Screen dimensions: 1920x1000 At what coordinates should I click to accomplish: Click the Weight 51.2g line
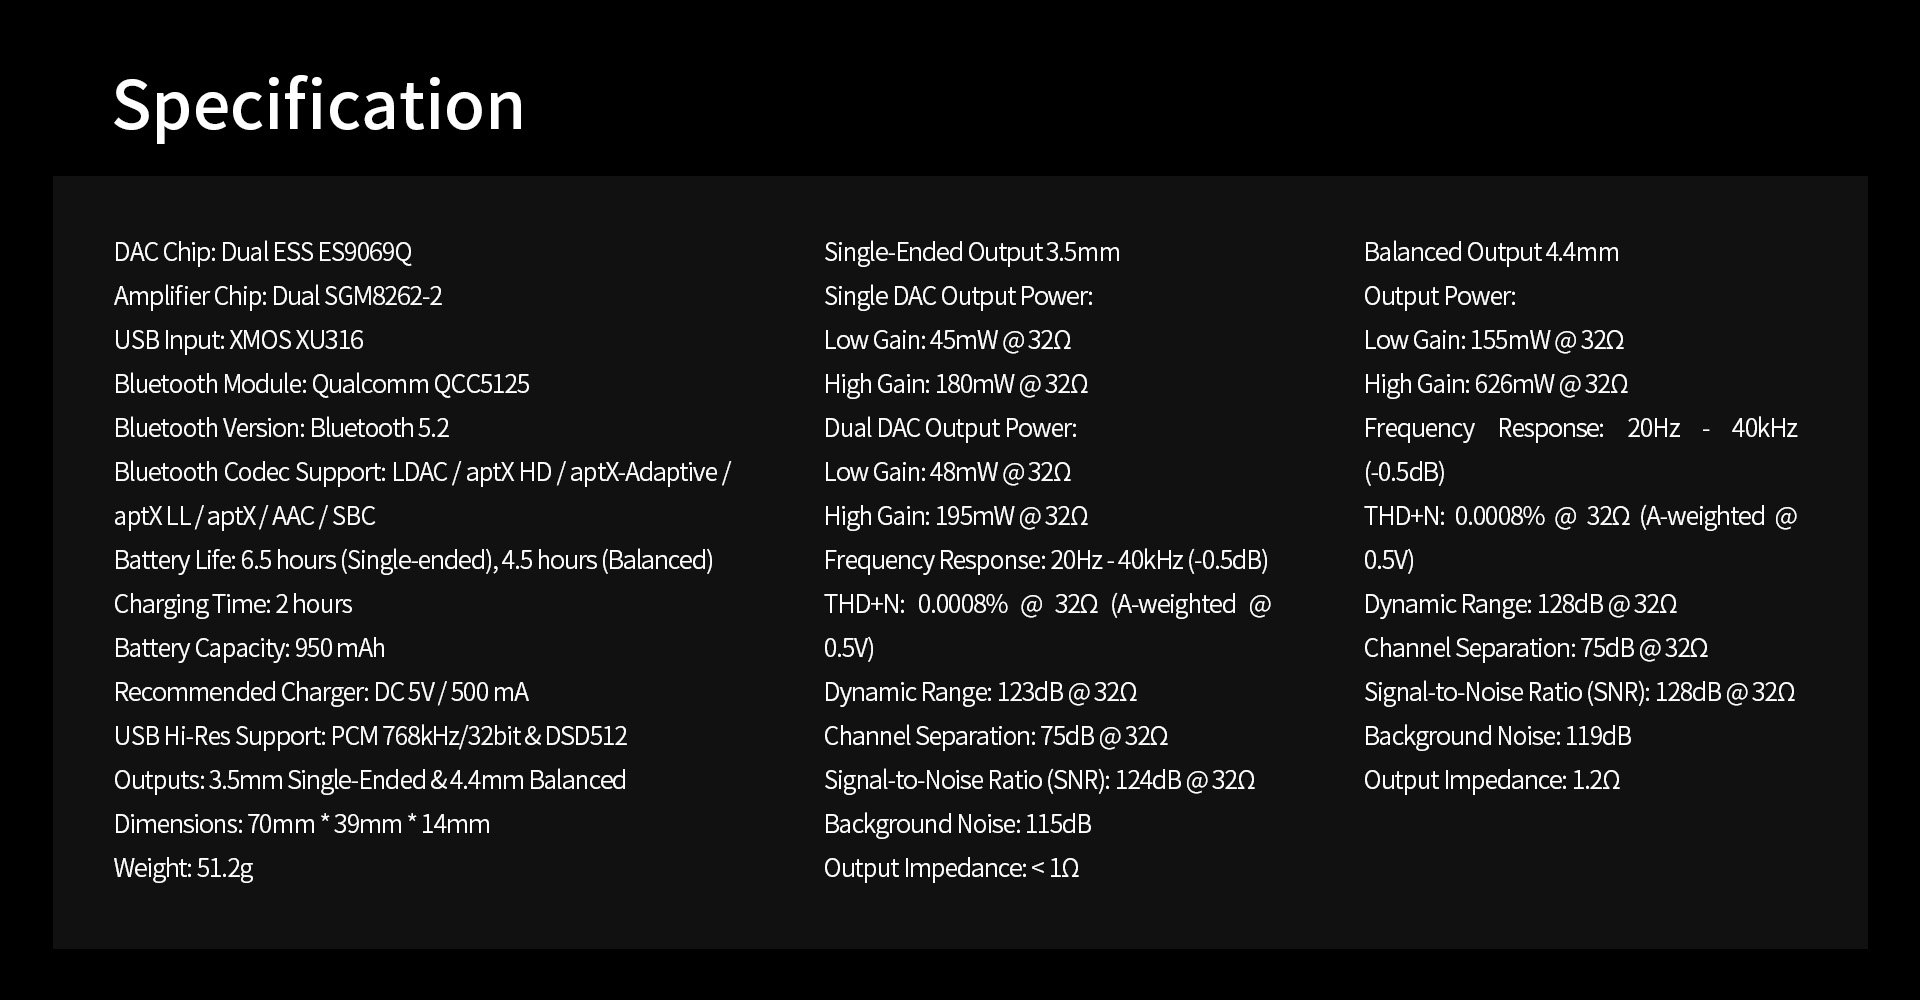[183, 868]
